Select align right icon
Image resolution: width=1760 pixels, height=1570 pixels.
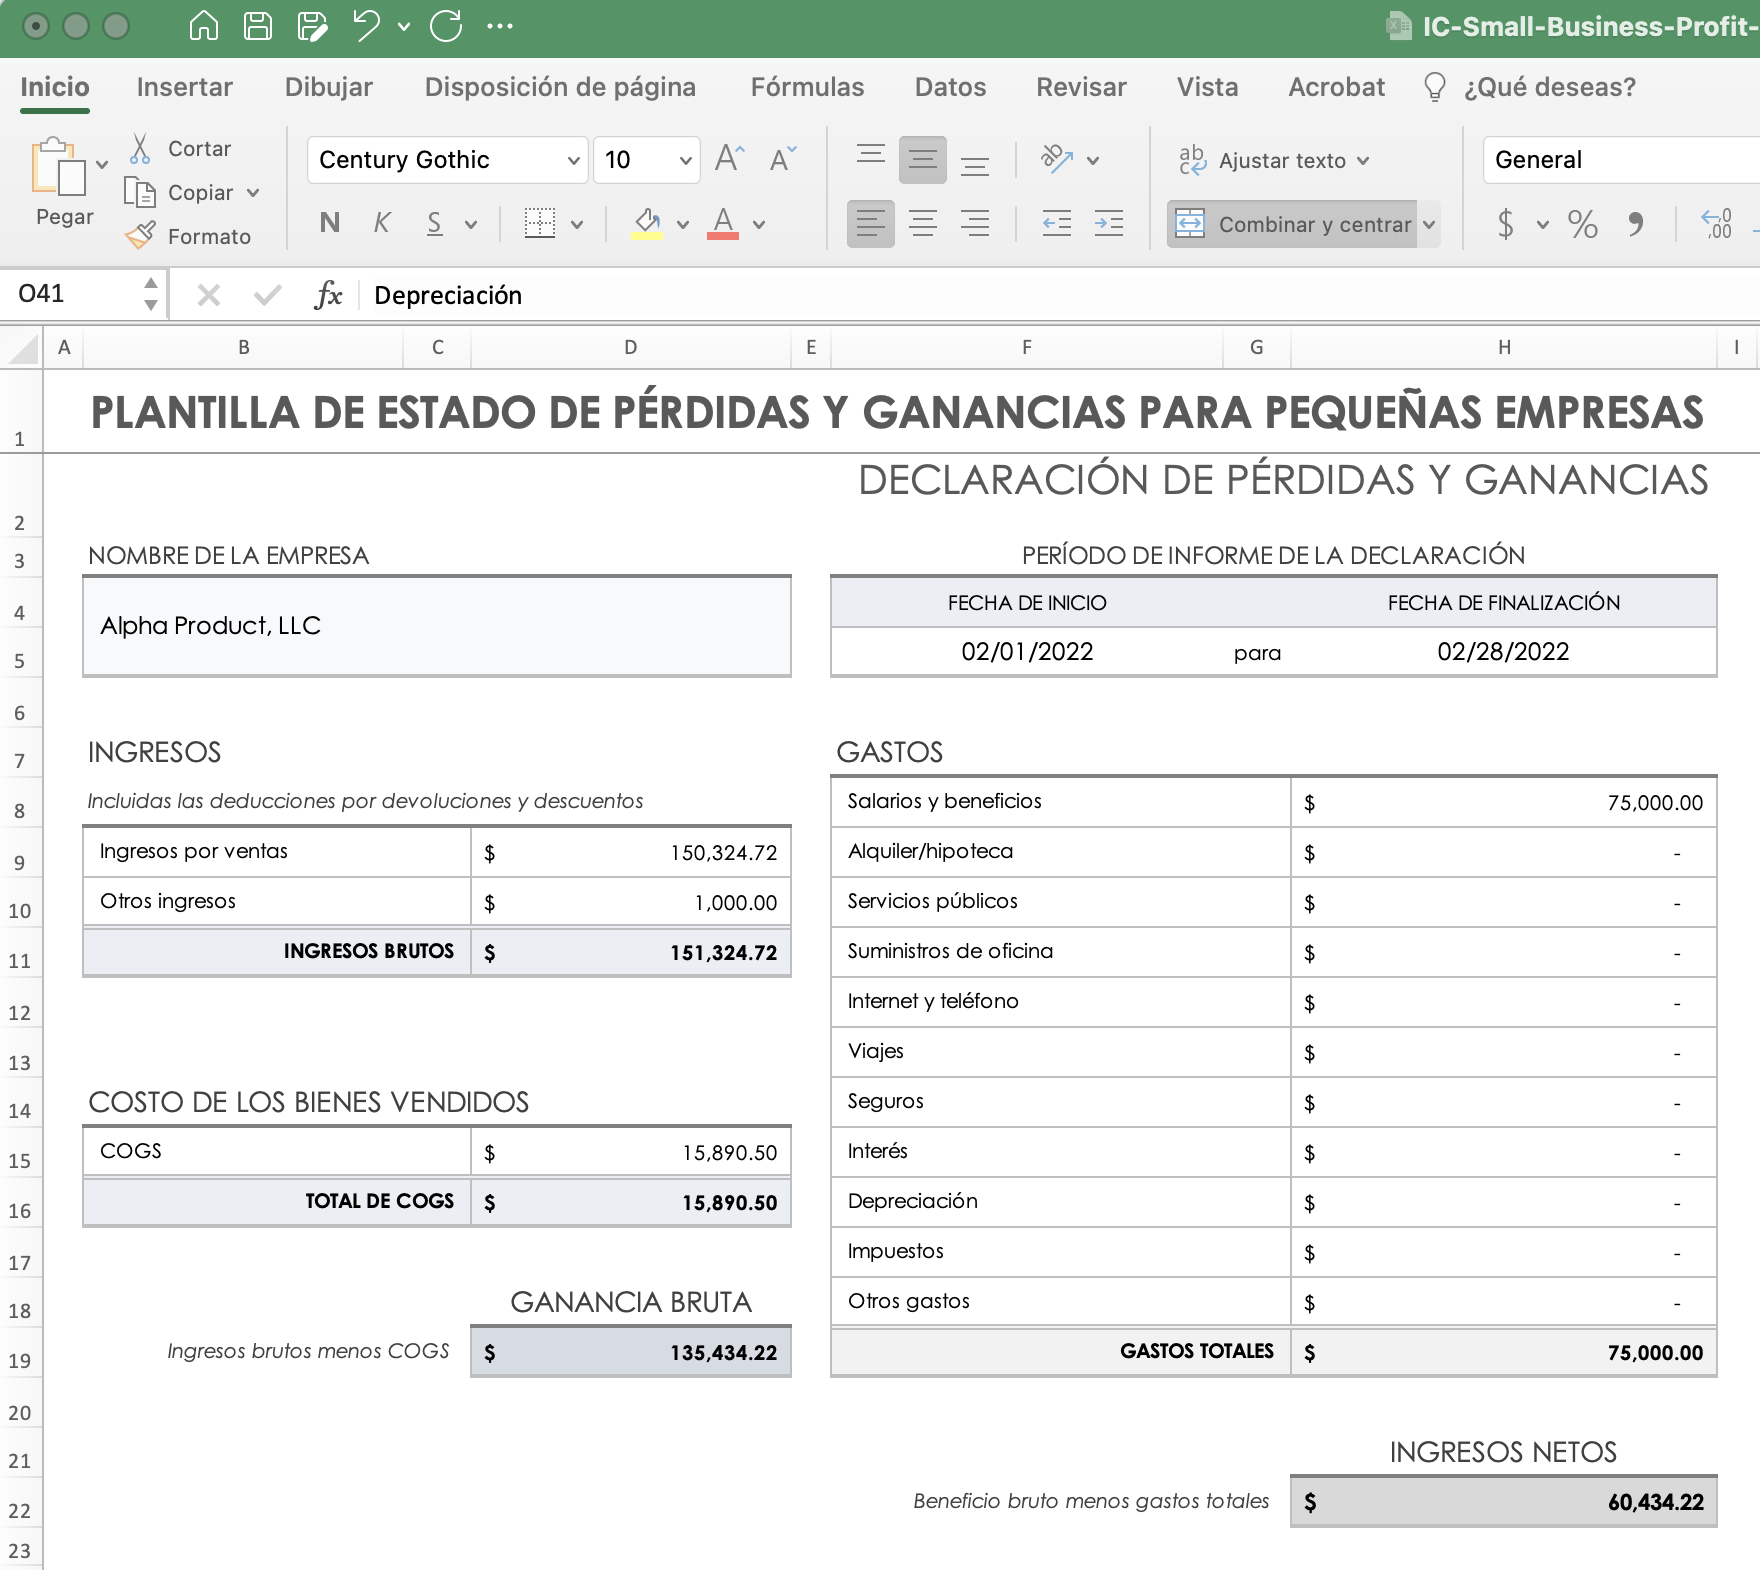coord(975,223)
